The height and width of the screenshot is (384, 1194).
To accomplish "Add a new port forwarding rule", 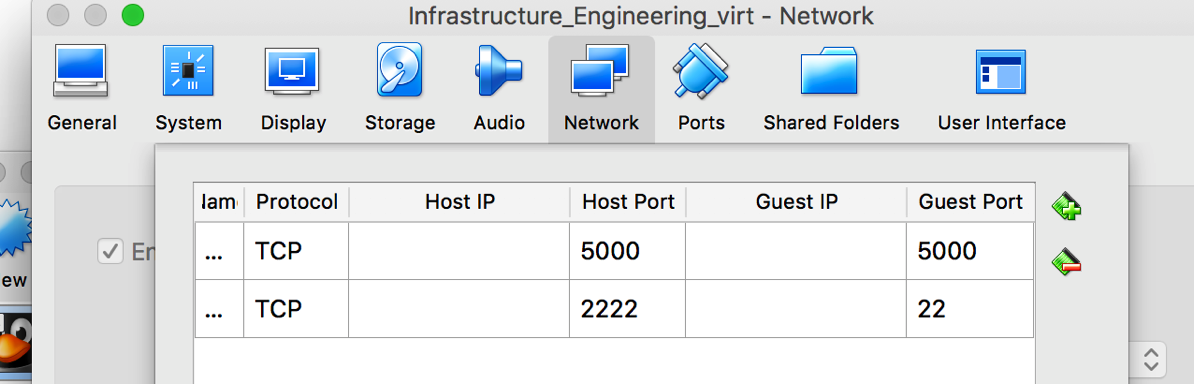I will [1067, 206].
